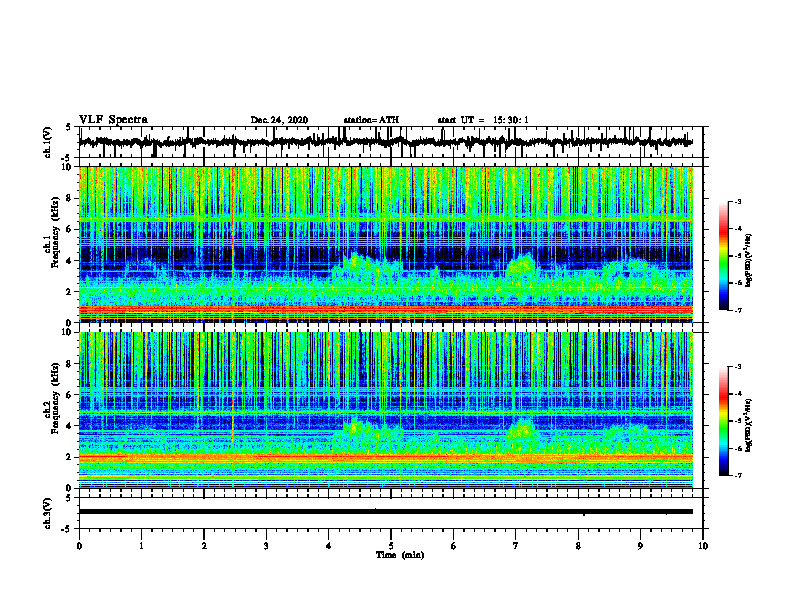Viewport: 792px width, 612px height.
Task: Click the ch.3 flat voltage trace
Action: tap(385, 512)
